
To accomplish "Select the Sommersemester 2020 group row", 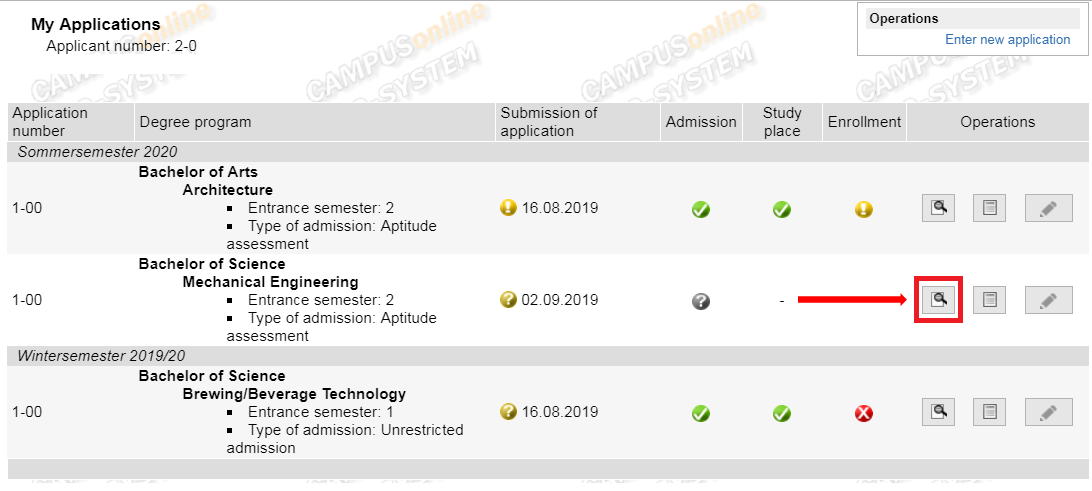I will pyautogui.click(x=98, y=152).
